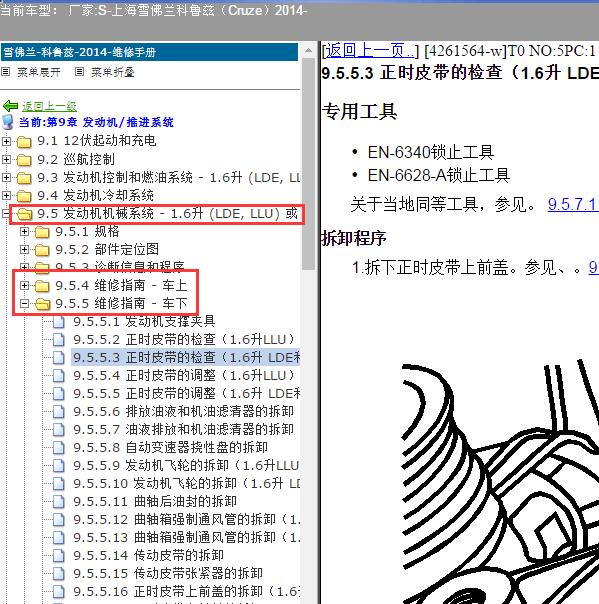599x604 pixels.
Task: Select 9.5.5.4 正时皮带的调整（1.6升LLU）
Action: pyautogui.click(x=184, y=376)
